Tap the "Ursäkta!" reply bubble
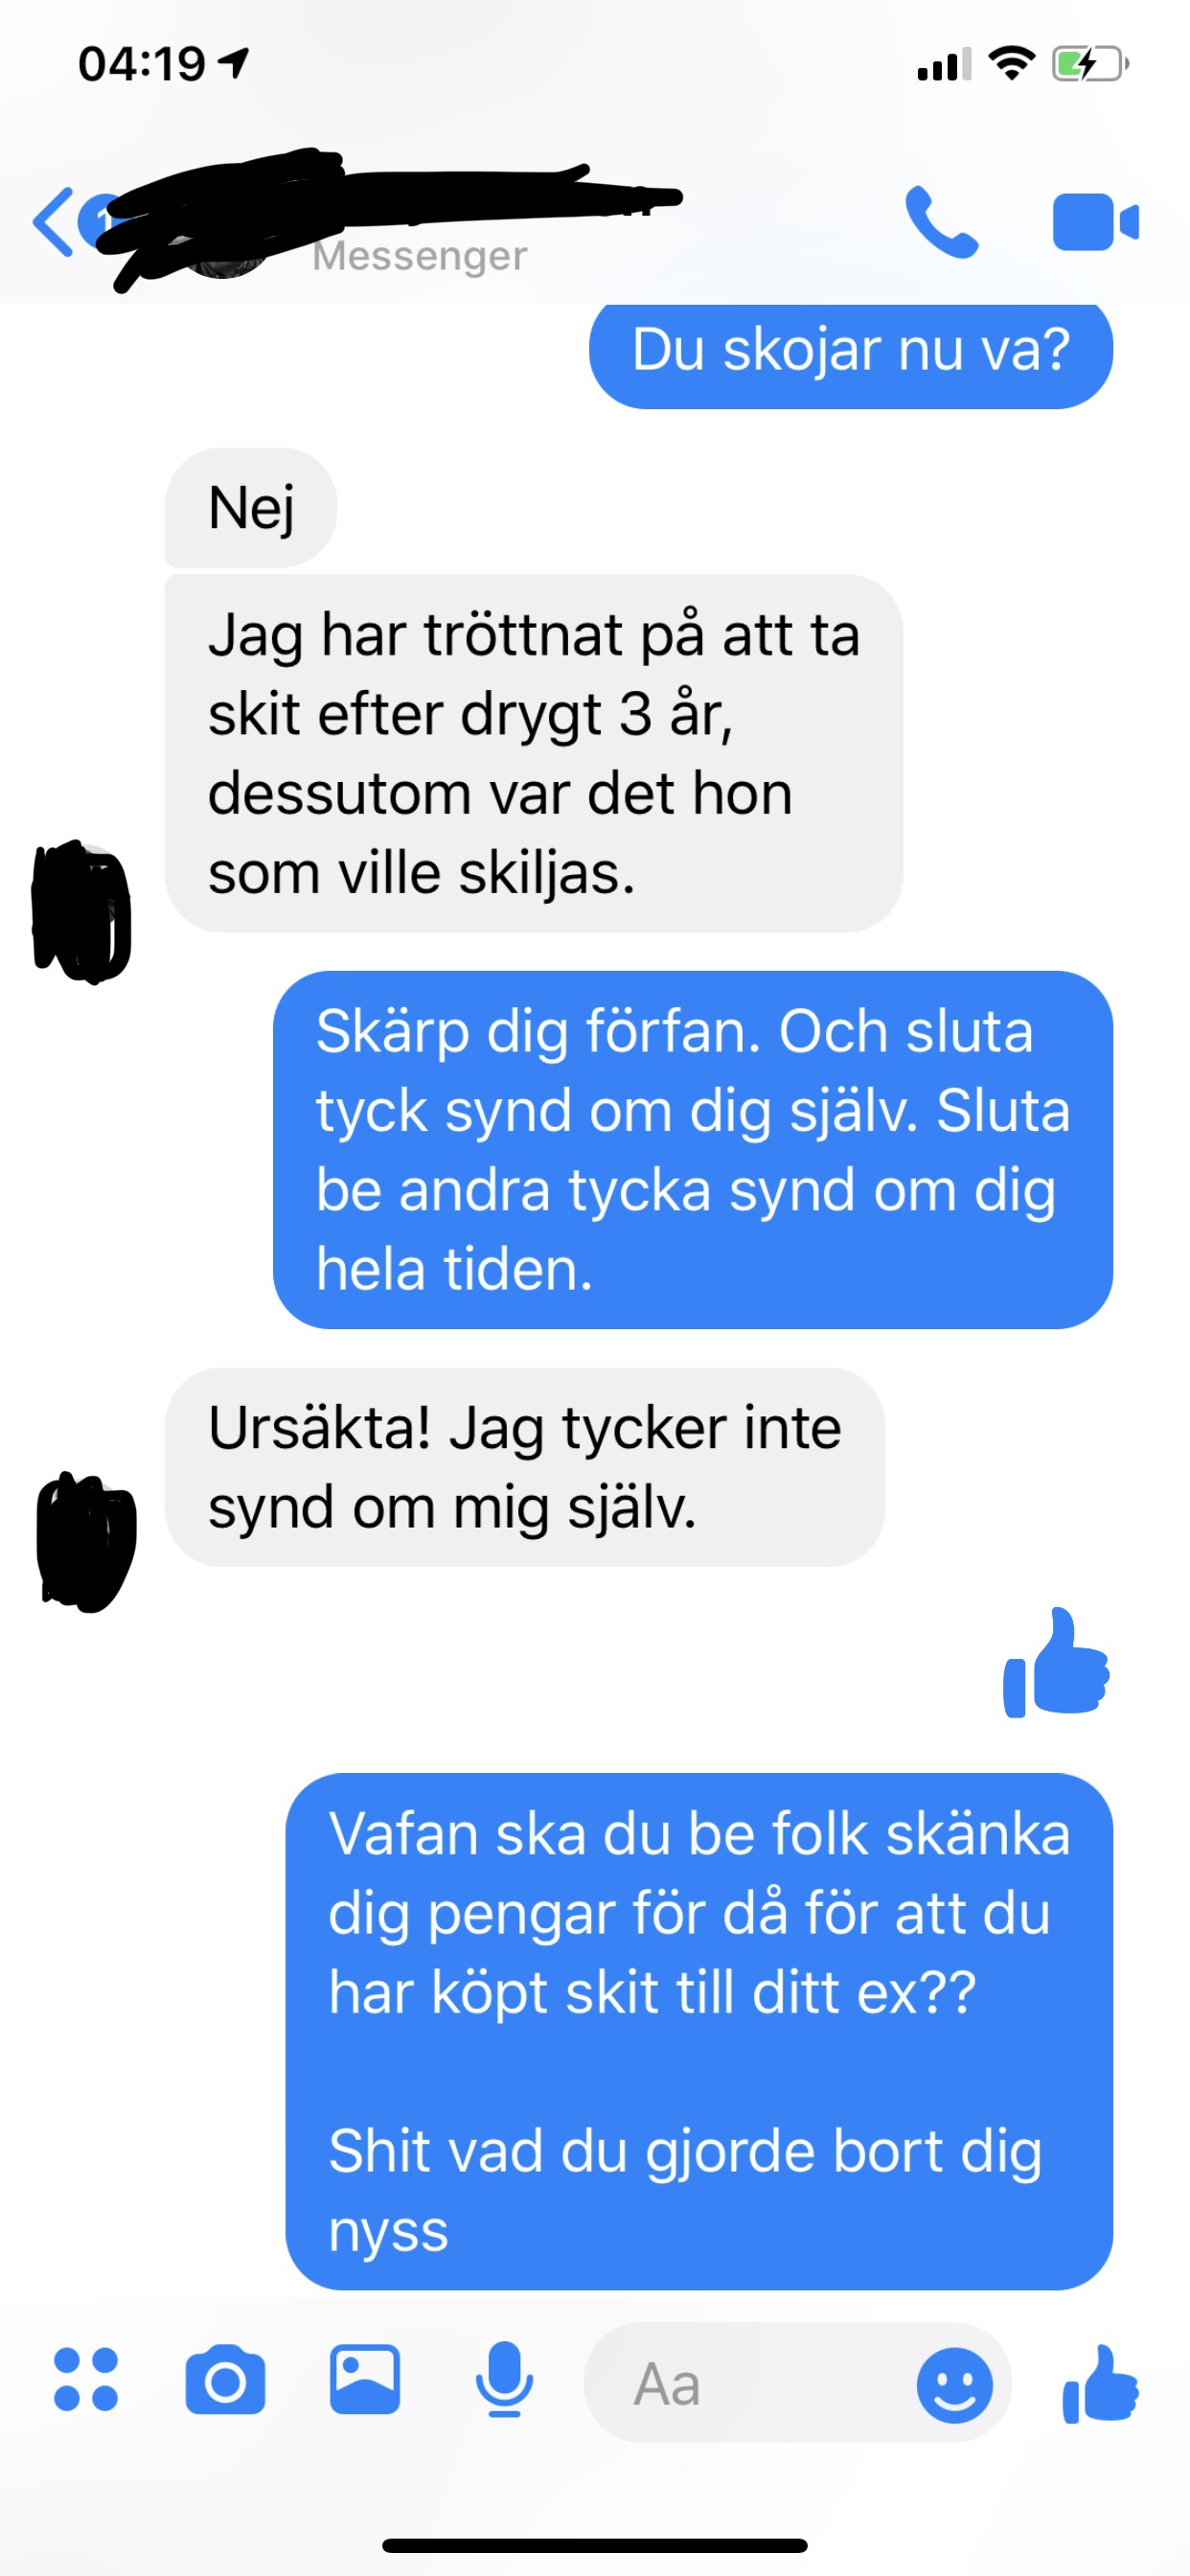1190x2576 pixels. [x=525, y=1467]
